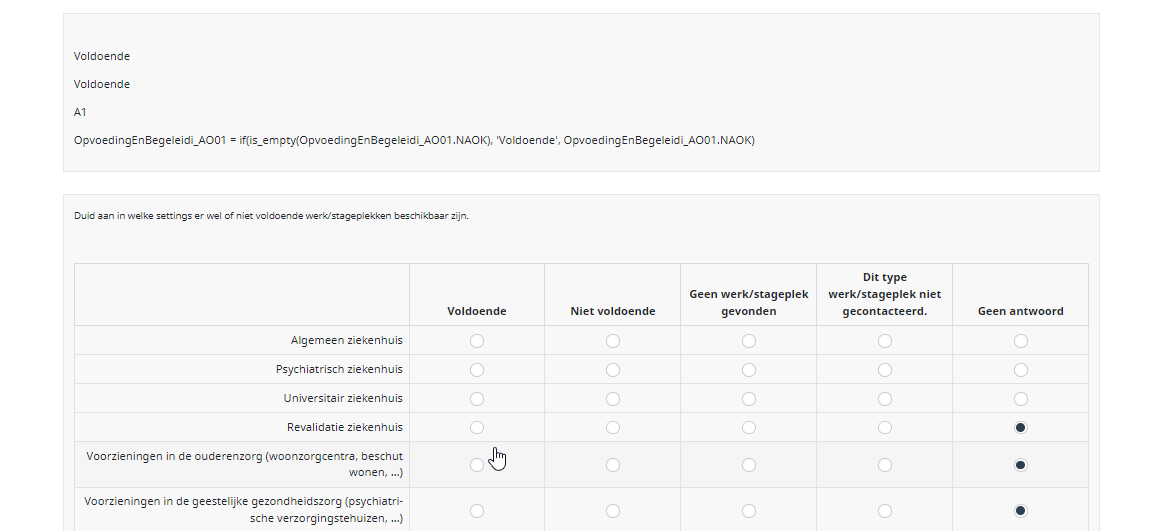Mark Geen werk/stageplek gevonden for Psychiatrisch ziekenhuis

coord(749,370)
